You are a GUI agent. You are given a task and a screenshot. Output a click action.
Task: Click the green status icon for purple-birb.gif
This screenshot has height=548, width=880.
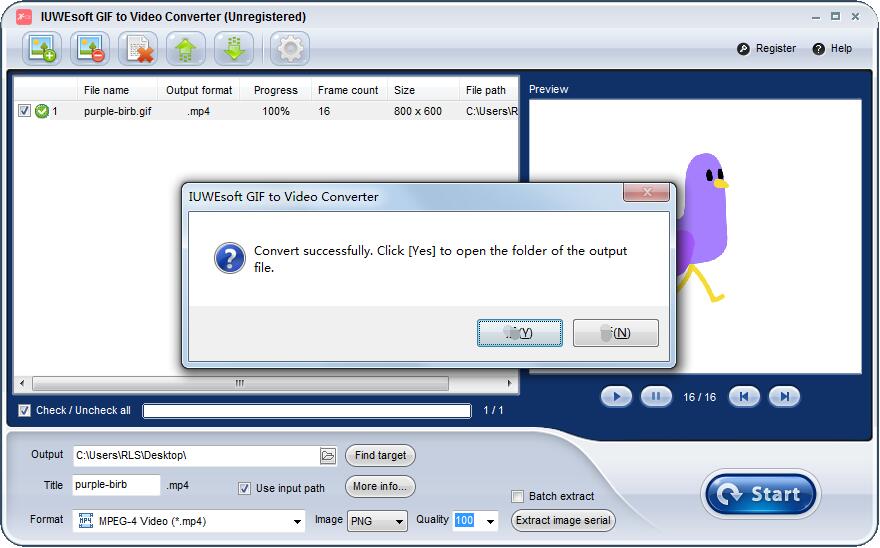point(42,111)
